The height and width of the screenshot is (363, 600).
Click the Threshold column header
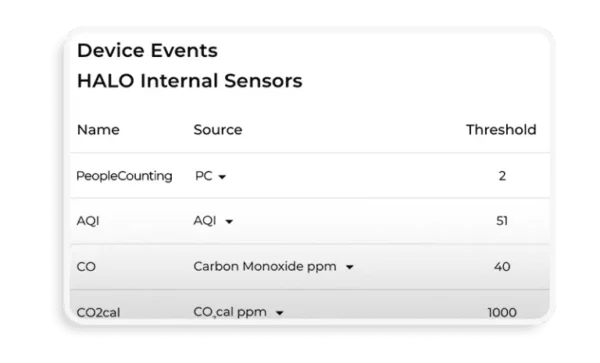(501, 130)
